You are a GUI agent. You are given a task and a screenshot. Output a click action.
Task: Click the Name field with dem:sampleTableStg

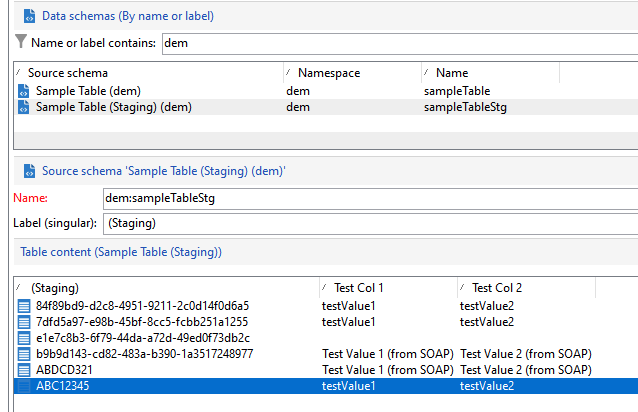point(370,198)
